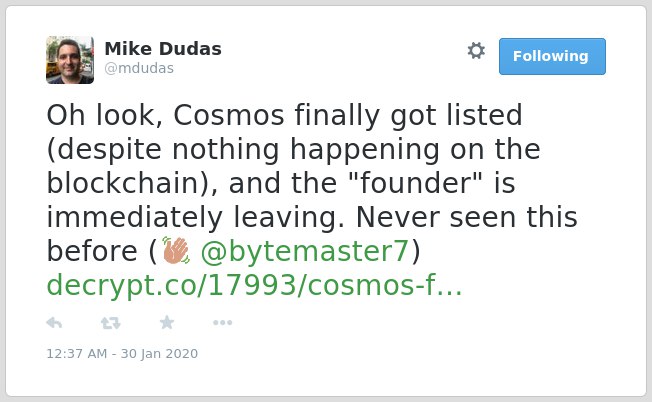This screenshot has height=402, width=652.
Task: Open the three-dot more actions menu
Action: coord(222,323)
